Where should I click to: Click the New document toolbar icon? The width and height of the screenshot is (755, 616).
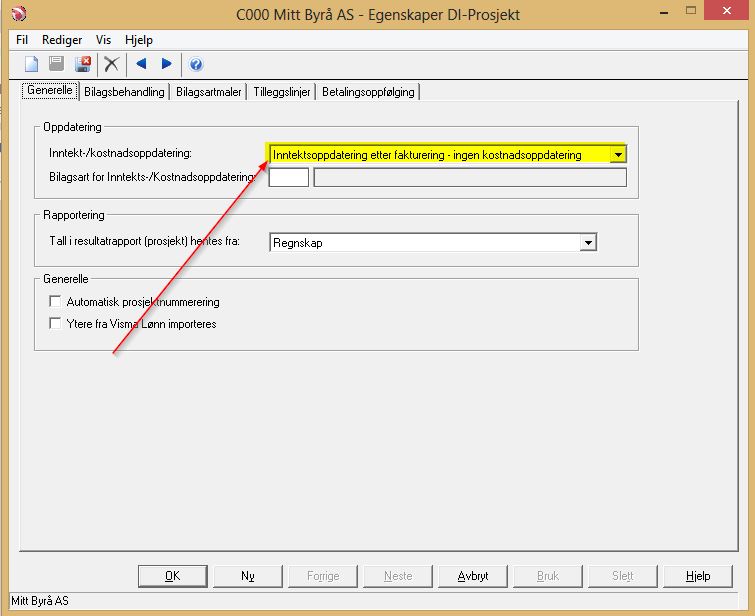[x=31, y=64]
